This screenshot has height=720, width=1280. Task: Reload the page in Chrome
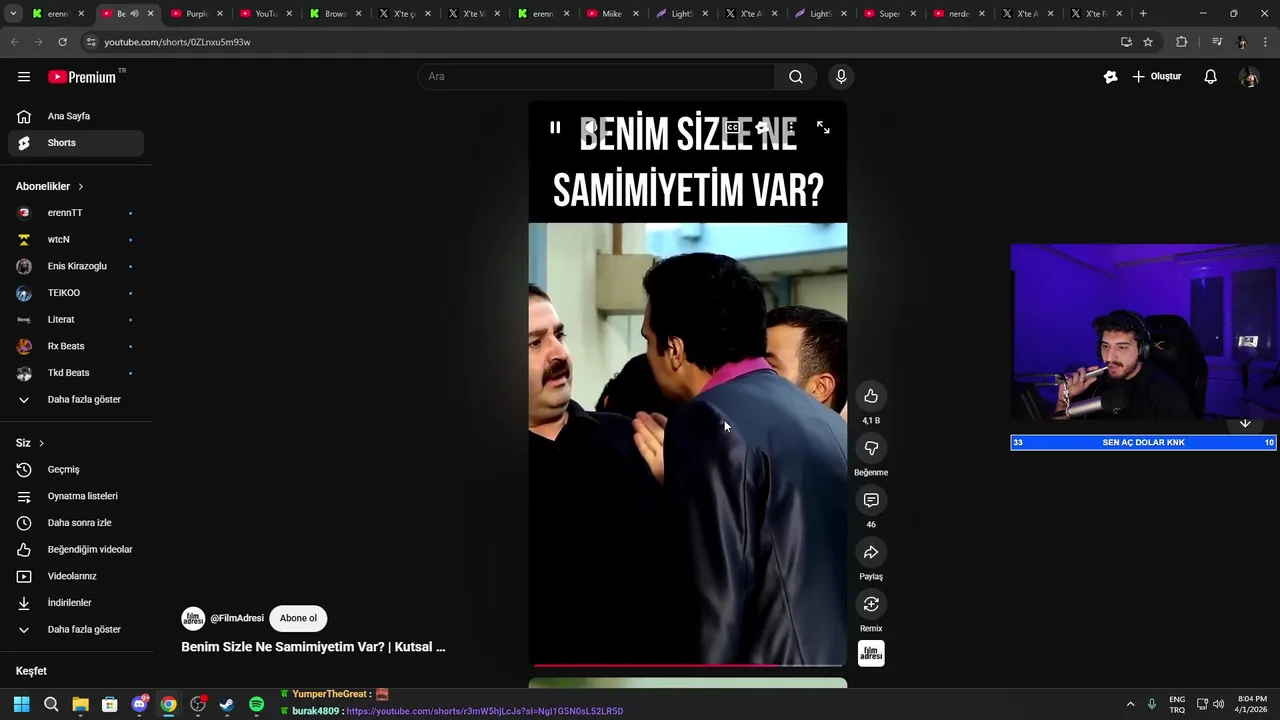tap(62, 42)
